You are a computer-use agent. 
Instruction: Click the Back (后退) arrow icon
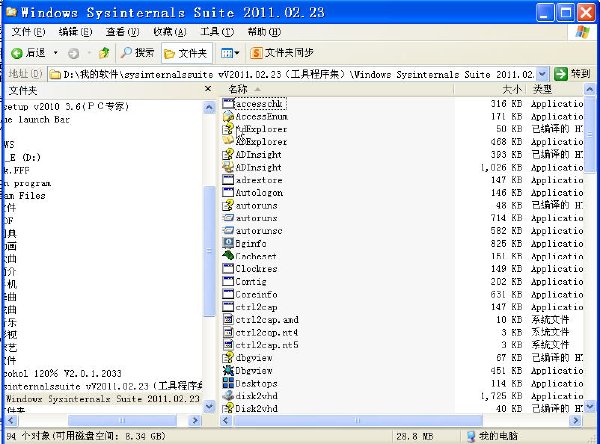pyautogui.click(x=16, y=53)
